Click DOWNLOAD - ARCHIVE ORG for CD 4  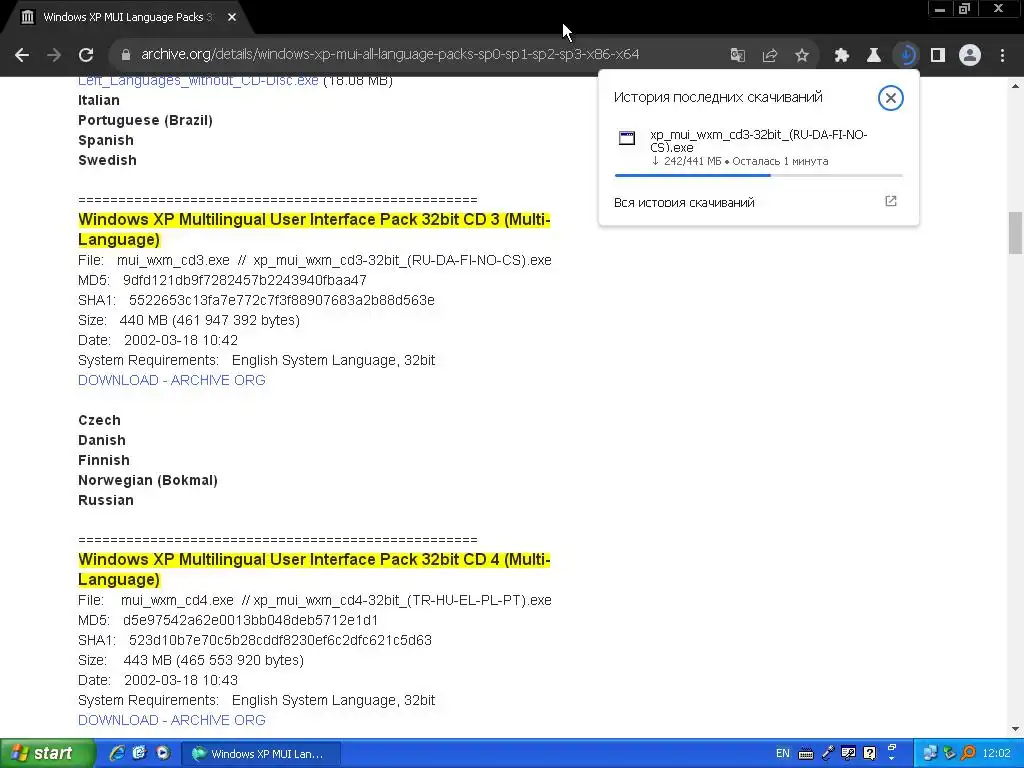[172, 720]
